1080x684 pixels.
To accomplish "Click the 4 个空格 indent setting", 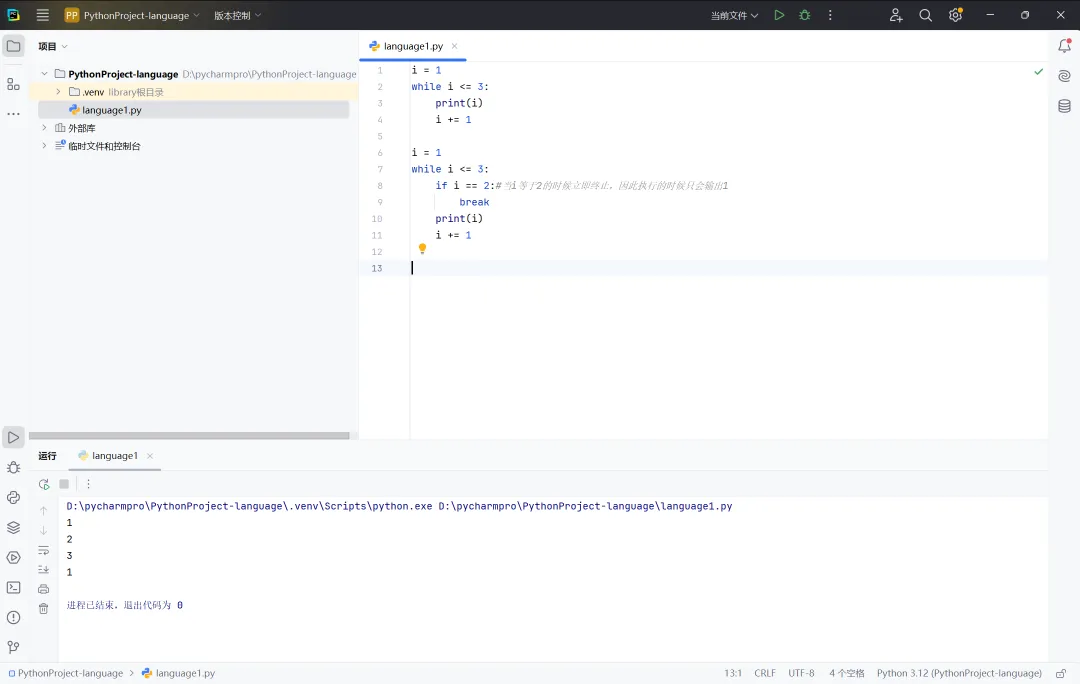I will 847,673.
